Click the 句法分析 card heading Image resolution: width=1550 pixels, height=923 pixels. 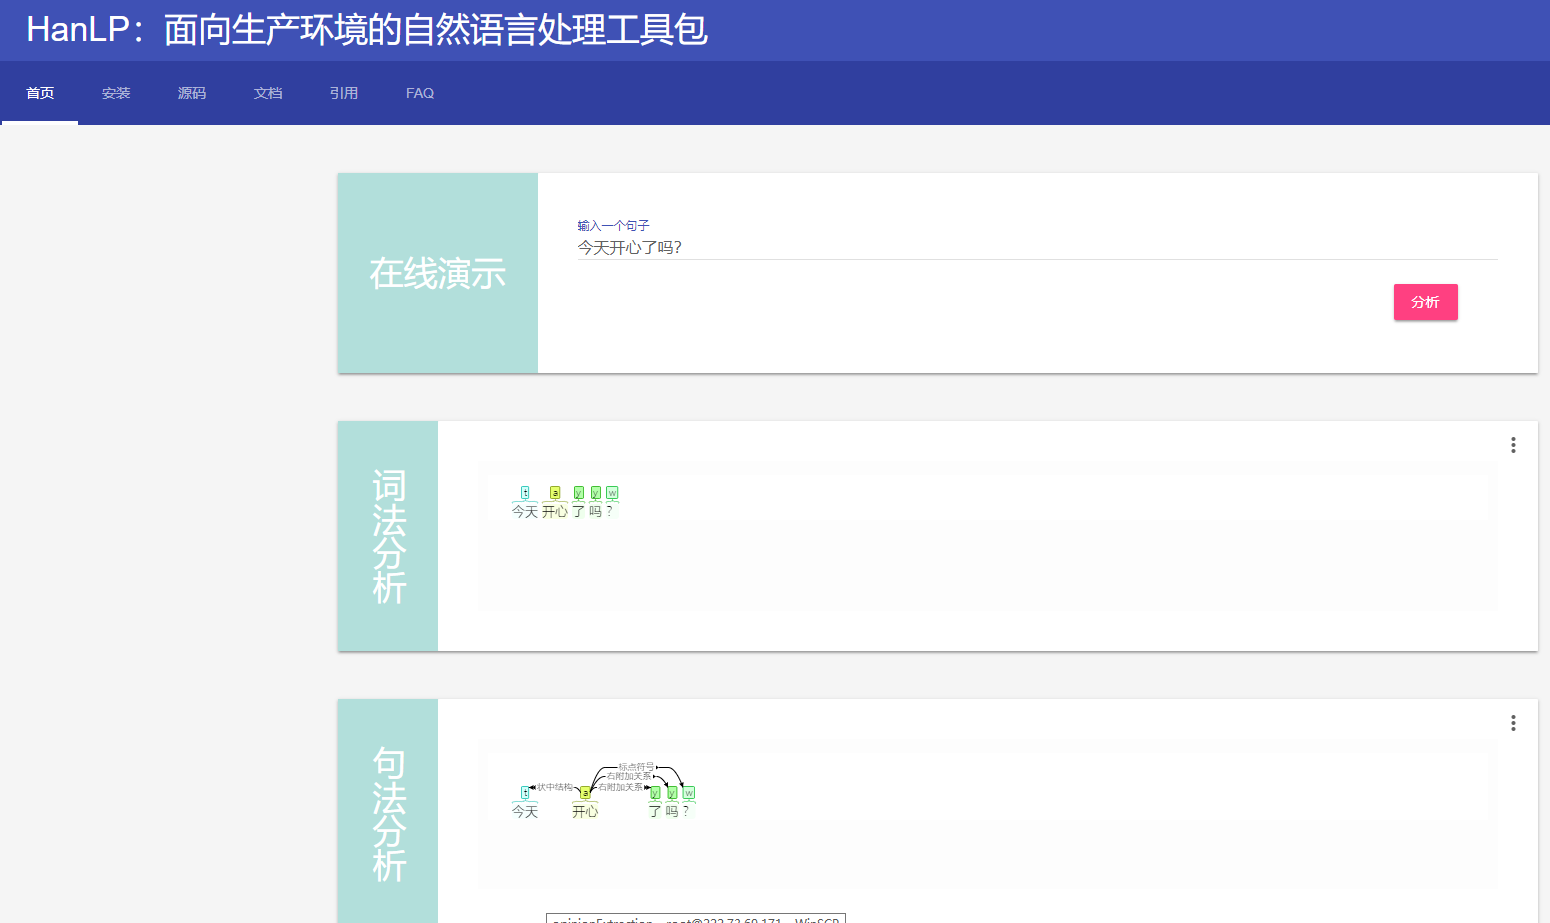[x=388, y=814]
